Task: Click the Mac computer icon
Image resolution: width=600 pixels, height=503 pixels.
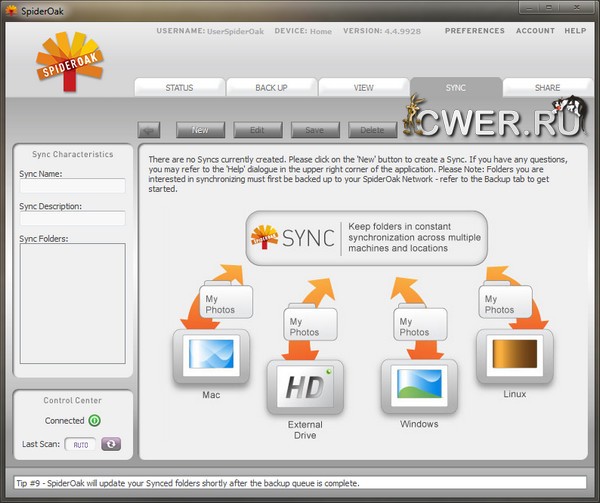Action: (x=210, y=356)
